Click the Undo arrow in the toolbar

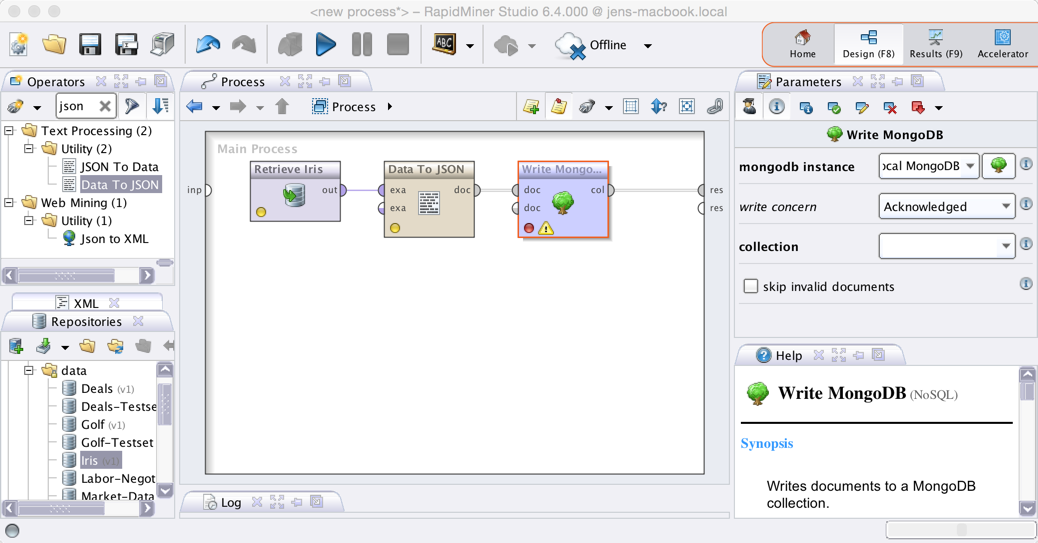coord(208,45)
